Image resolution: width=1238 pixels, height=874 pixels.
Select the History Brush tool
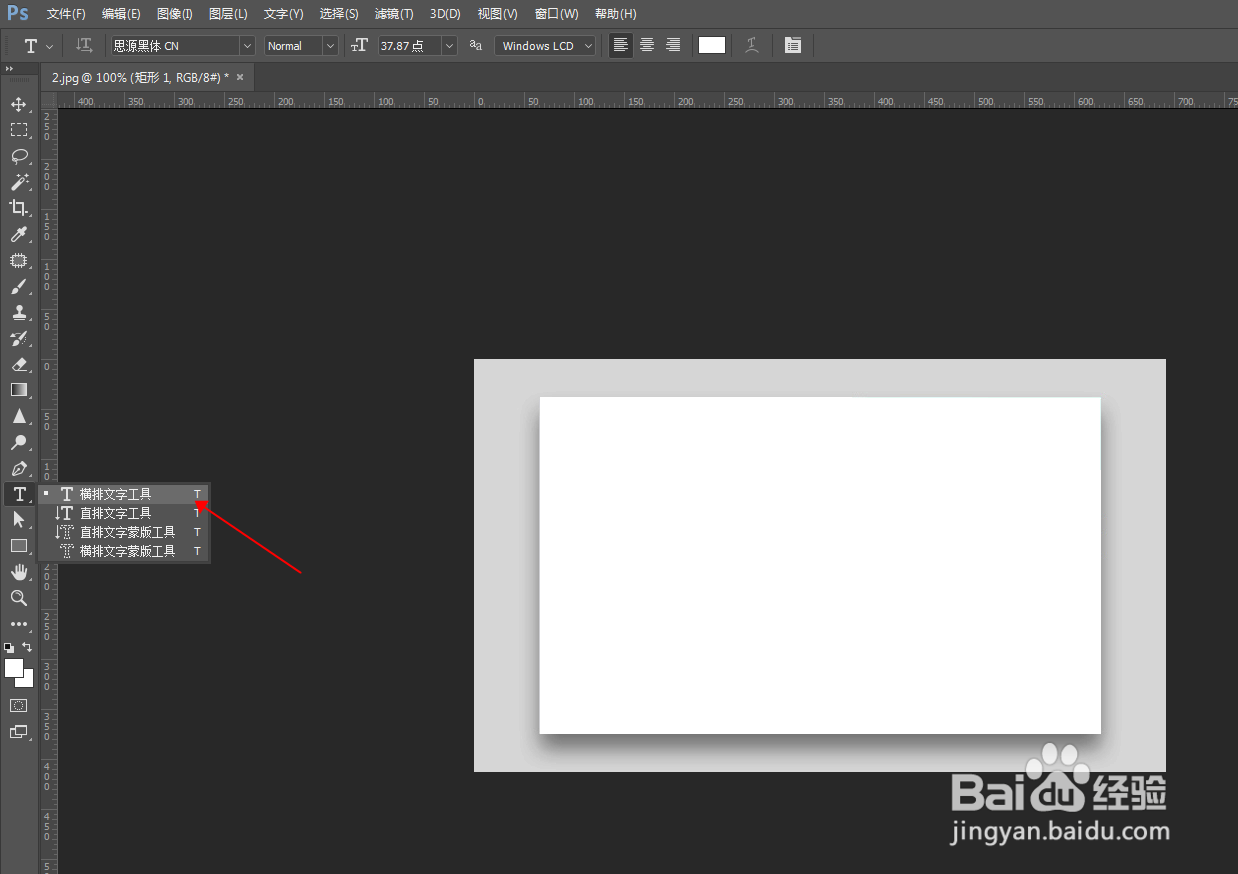click(19, 338)
